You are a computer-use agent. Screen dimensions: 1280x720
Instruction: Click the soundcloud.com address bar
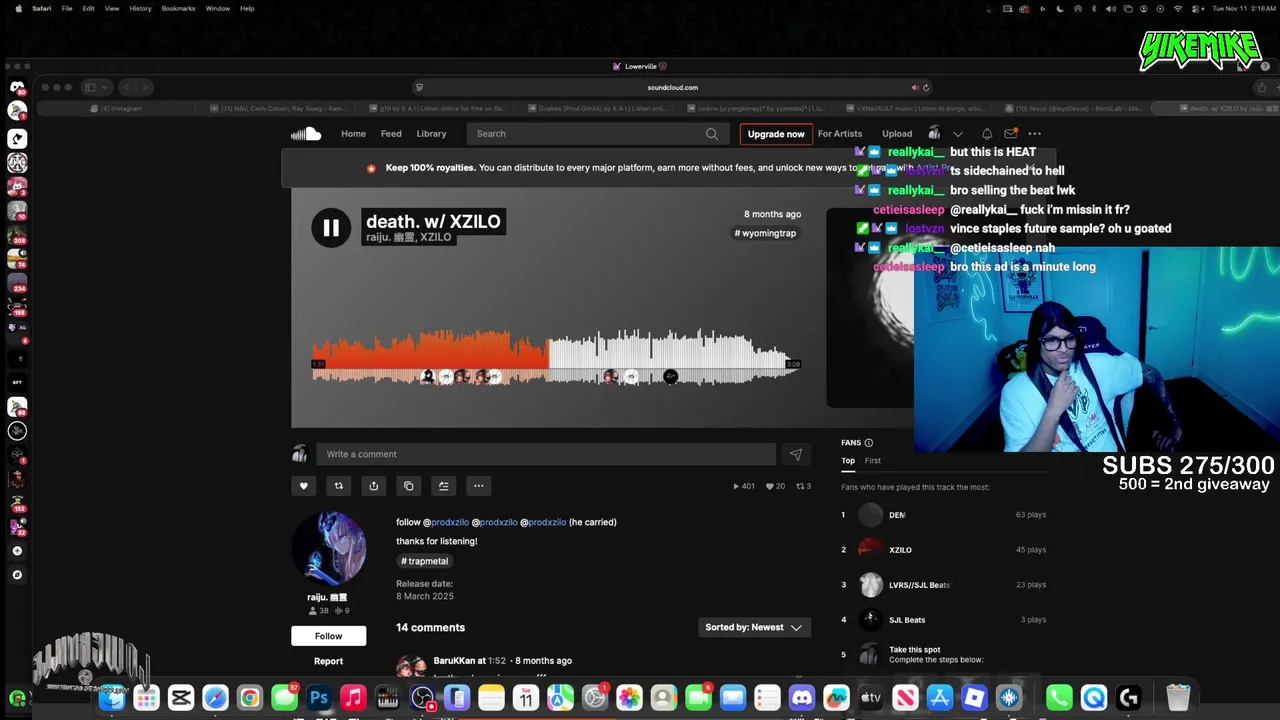pyautogui.click(x=672, y=87)
